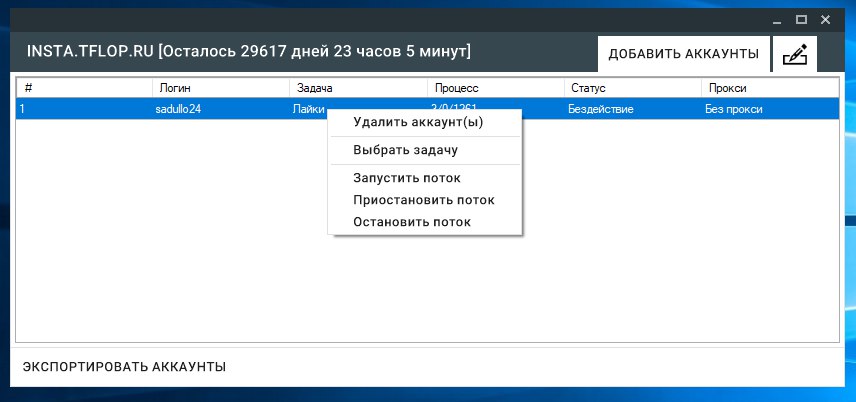The width and height of the screenshot is (856, 402).
Task: Choose Удалить аккаунт(ы) from context menu
Action: [x=424, y=122]
